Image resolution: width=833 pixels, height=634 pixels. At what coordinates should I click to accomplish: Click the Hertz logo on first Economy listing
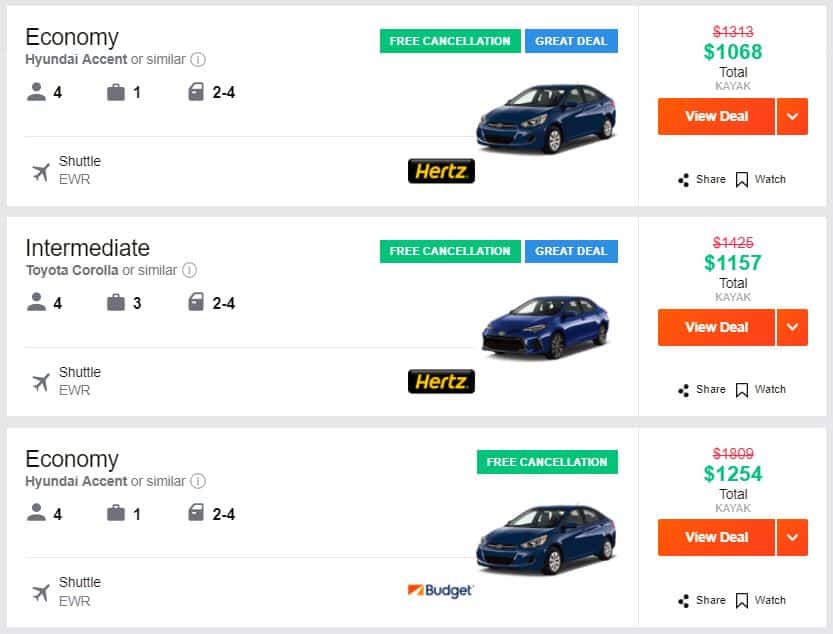(441, 171)
